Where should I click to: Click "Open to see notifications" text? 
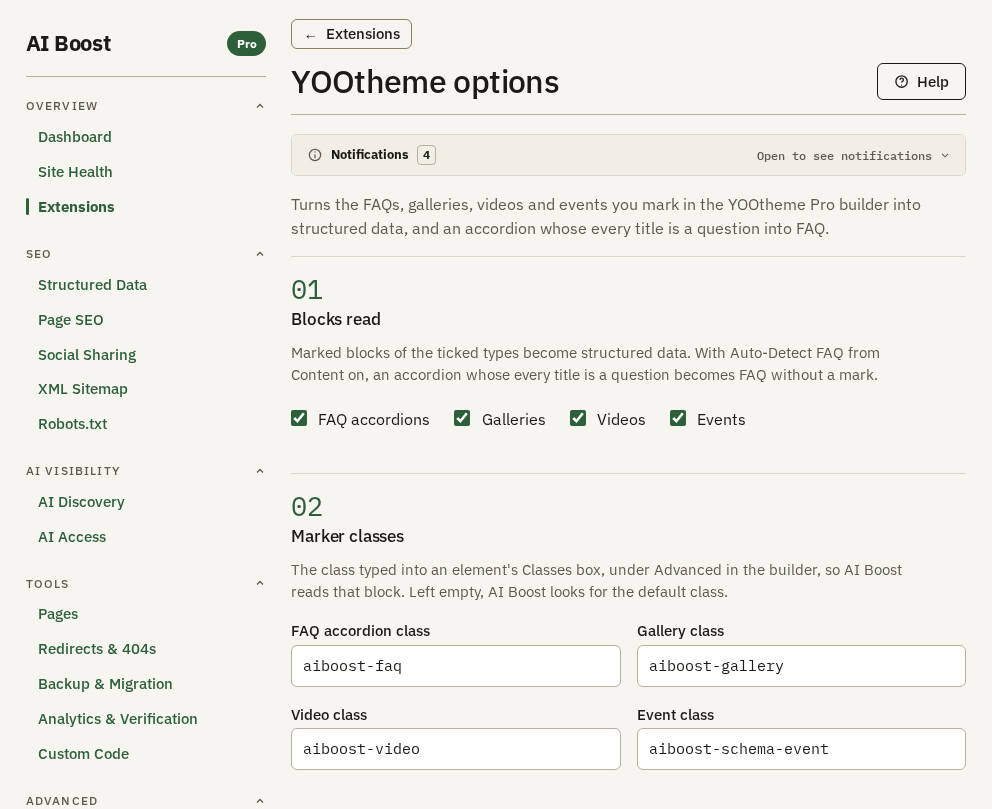(x=844, y=156)
